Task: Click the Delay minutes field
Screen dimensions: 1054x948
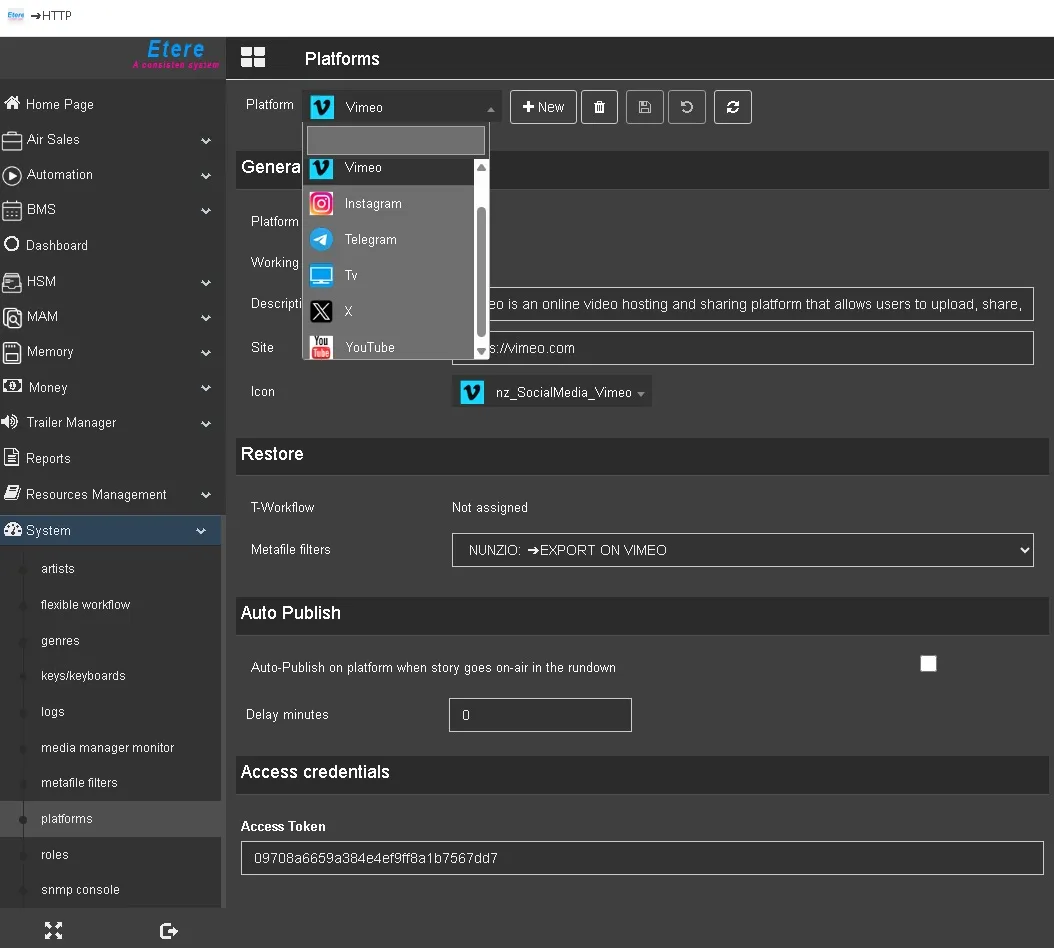Action: tap(540, 715)
